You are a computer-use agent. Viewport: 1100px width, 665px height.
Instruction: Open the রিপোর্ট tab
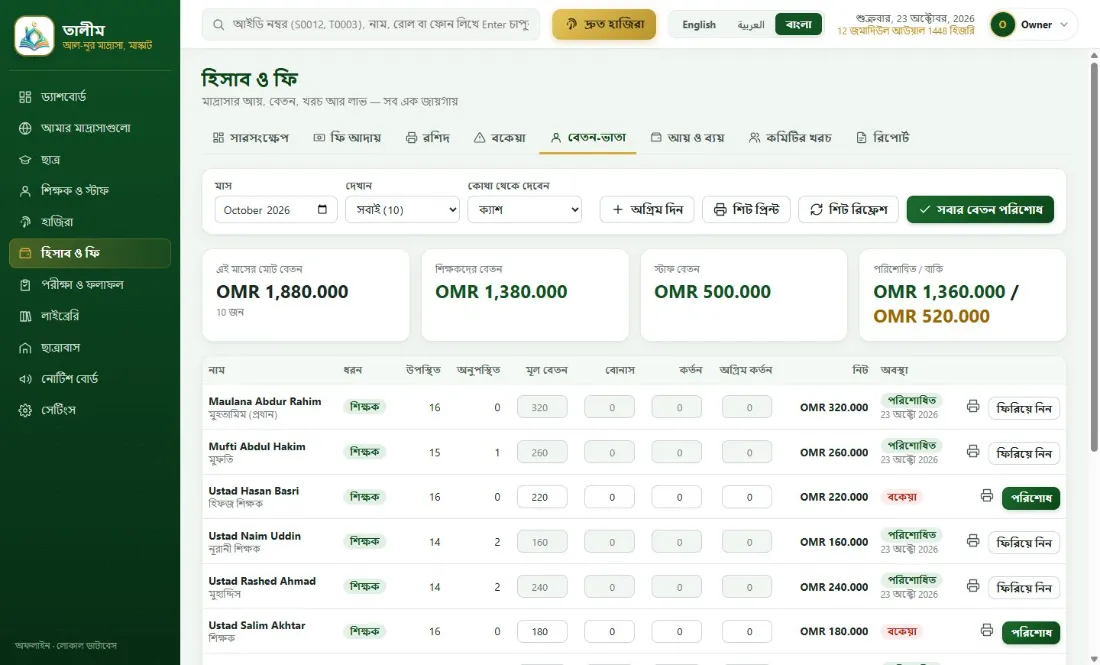coord(883,137)
